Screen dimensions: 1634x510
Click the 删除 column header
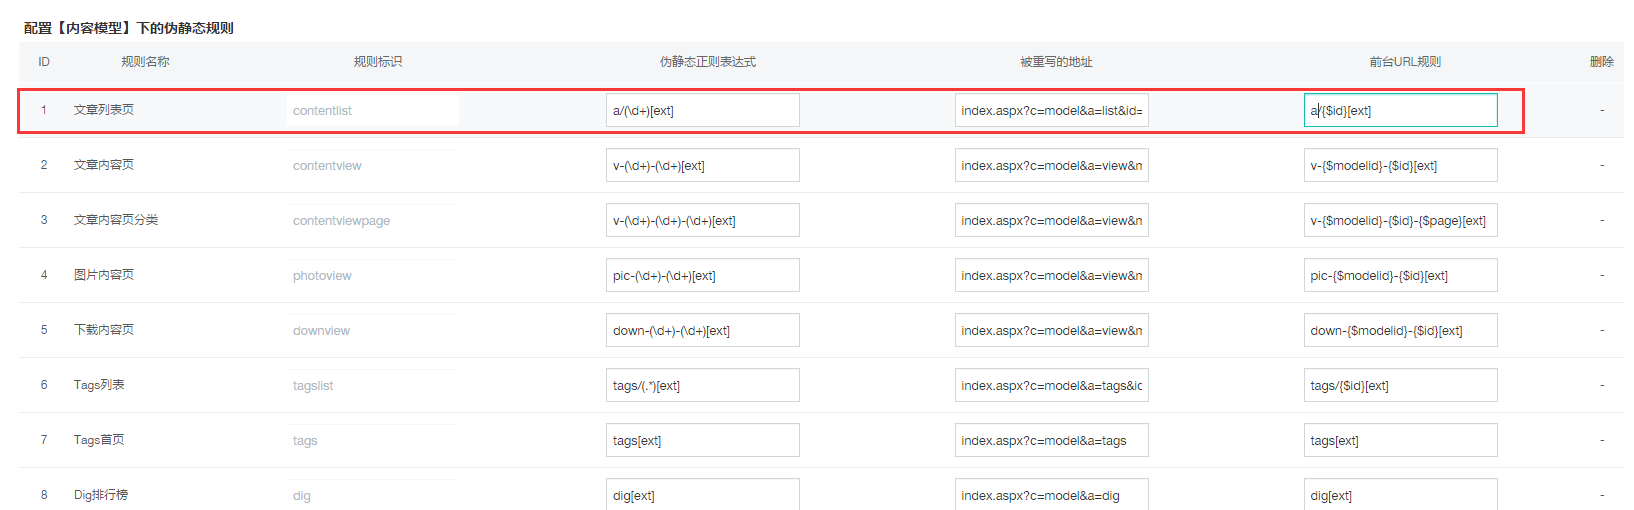coord(1601,62)
